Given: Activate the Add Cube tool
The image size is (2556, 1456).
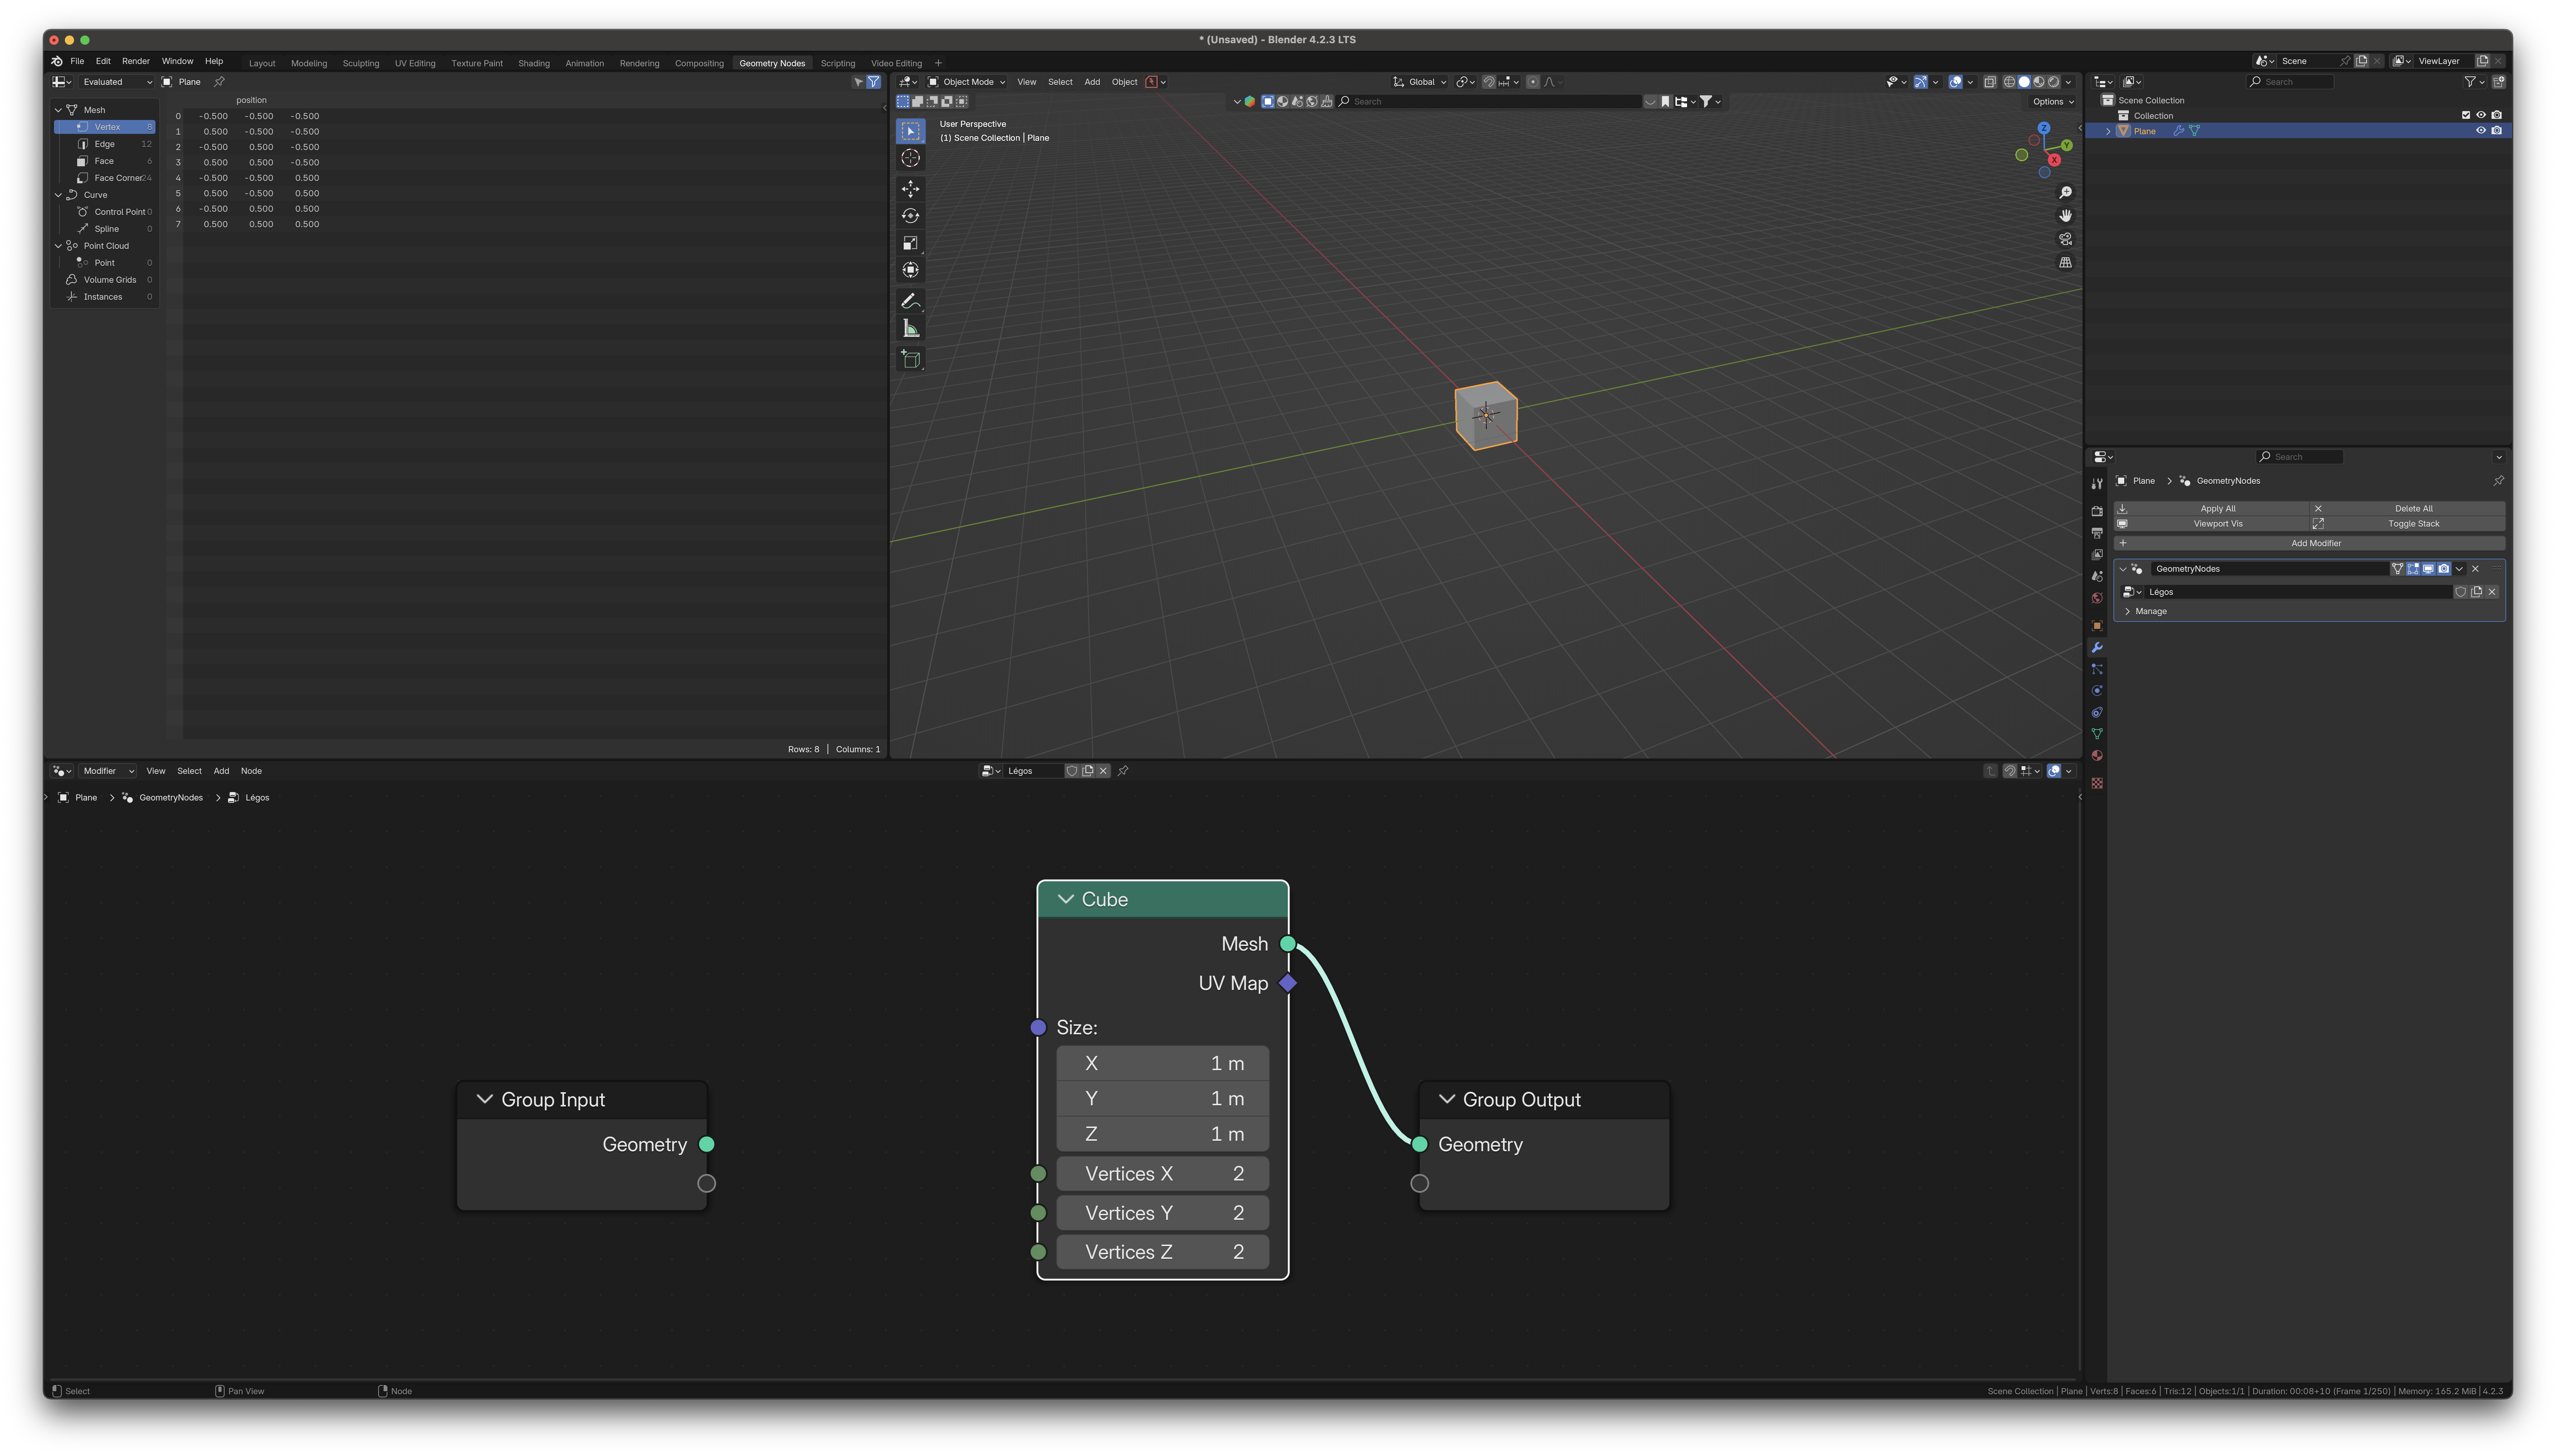Looking at the screenshot, I should tap(910, 359).
